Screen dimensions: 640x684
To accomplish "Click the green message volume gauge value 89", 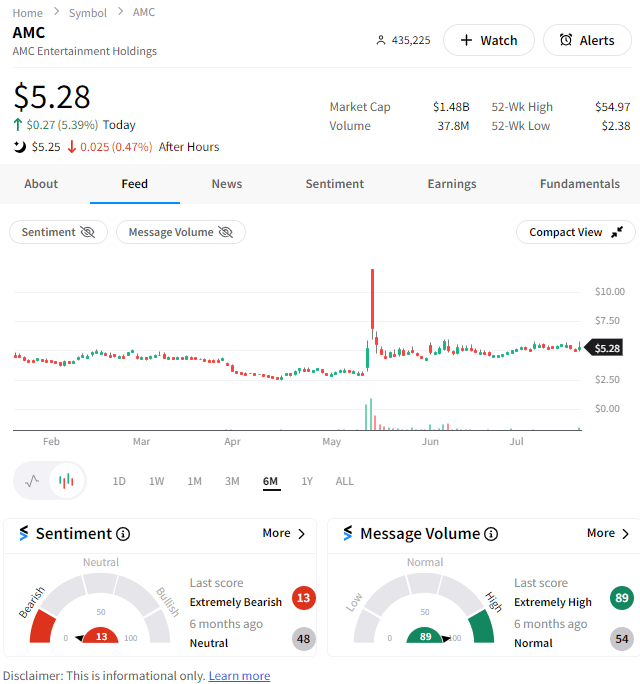I will click(425, 636).
